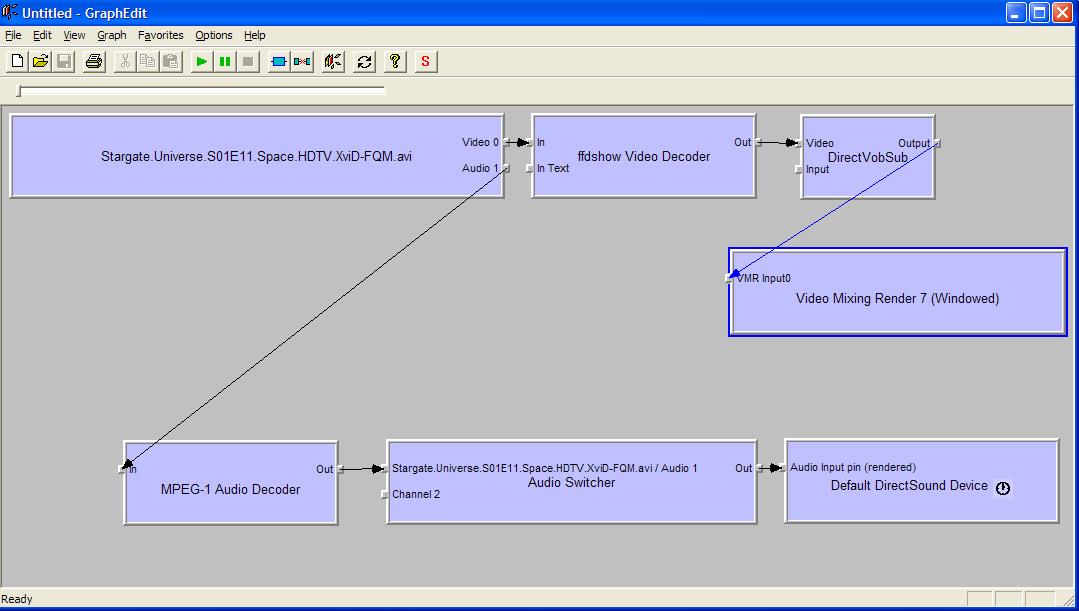The height and width of the screenshot is (611, 1079).
Task: Open a graph file with the folder icon
Action: [x=40, y=61]
